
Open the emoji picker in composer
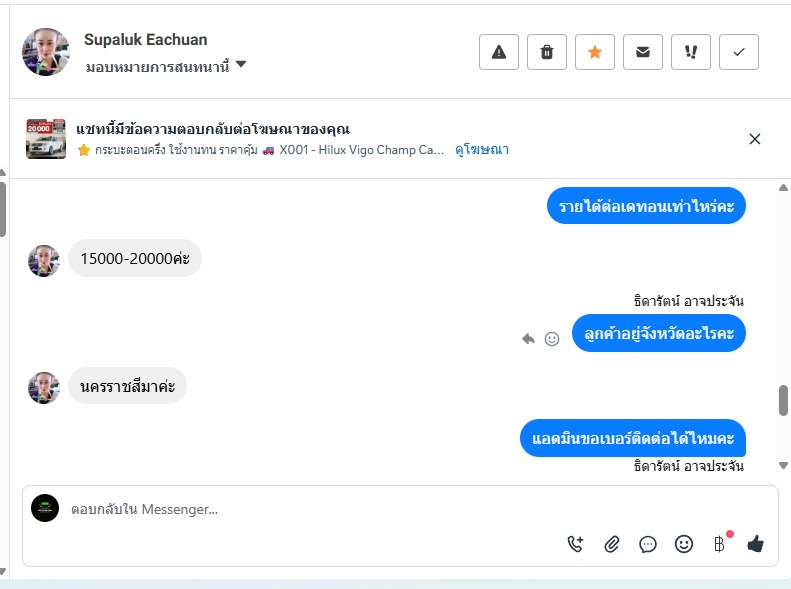tap(684, 544)
